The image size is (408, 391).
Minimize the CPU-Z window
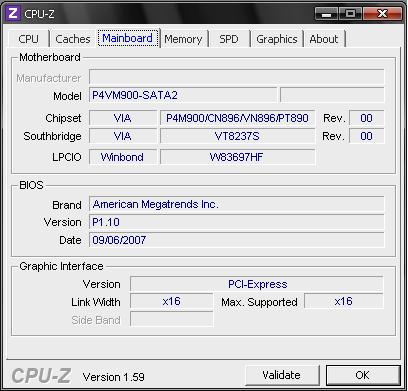(x=327, y=14)
